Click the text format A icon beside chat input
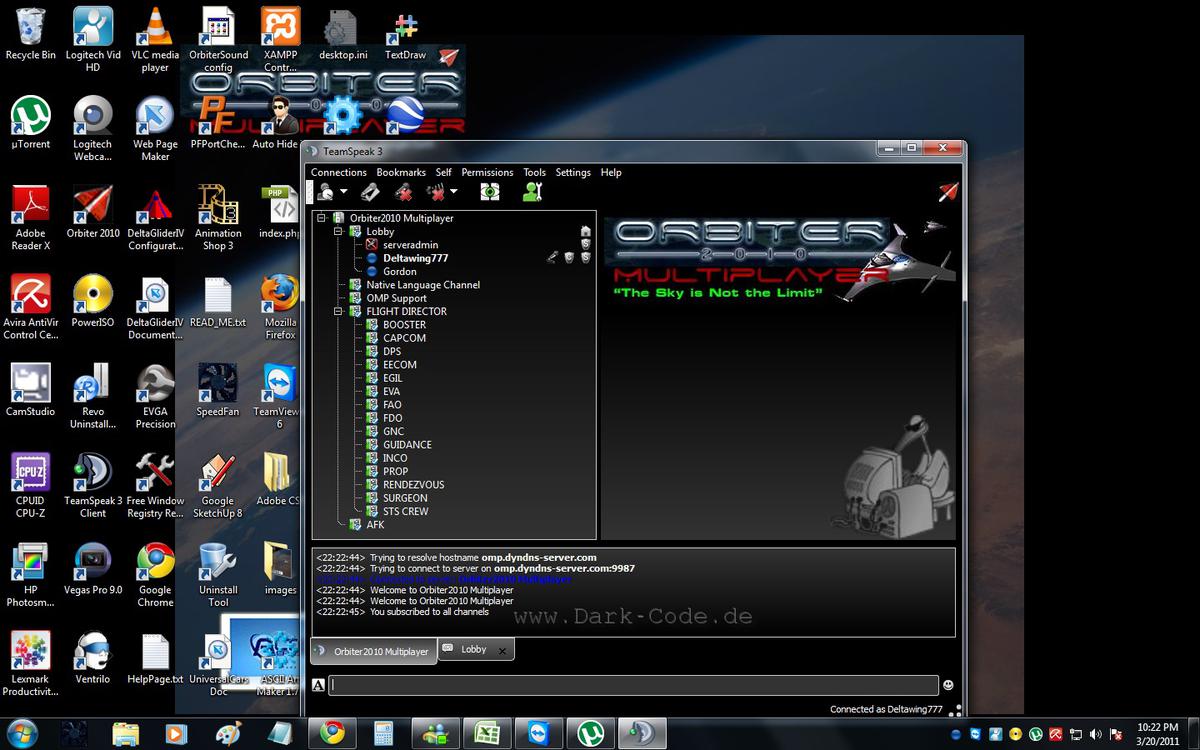The width and height of the screenshot is (1200, 750). click(x=318, y=685)
